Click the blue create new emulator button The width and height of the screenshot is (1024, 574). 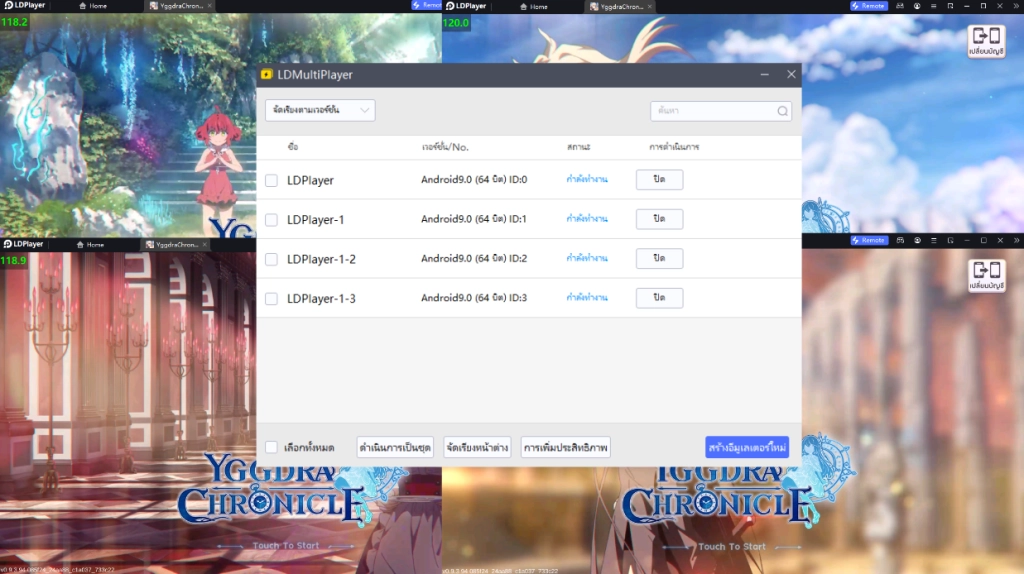[747, 447]
